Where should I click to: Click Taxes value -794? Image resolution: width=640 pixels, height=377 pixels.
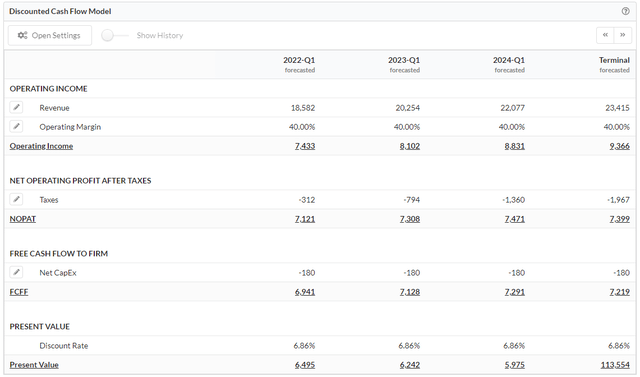(x=412, y=200)
